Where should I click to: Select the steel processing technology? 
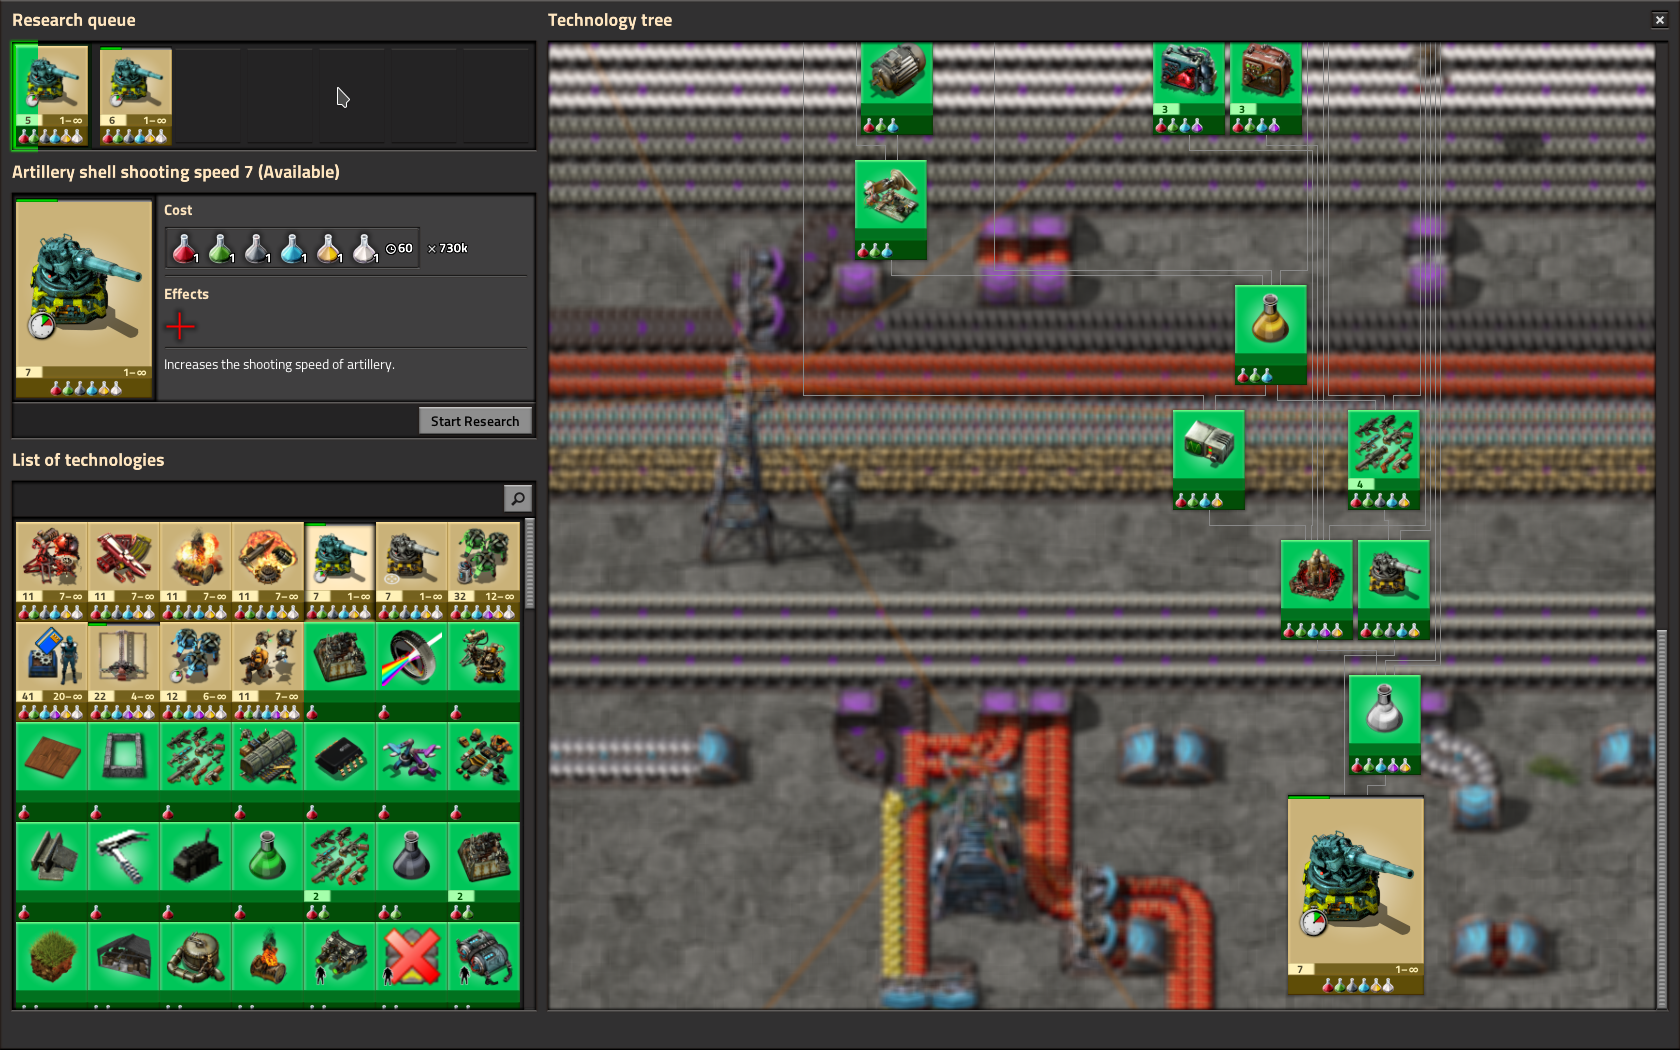click(x=50, y=855)
